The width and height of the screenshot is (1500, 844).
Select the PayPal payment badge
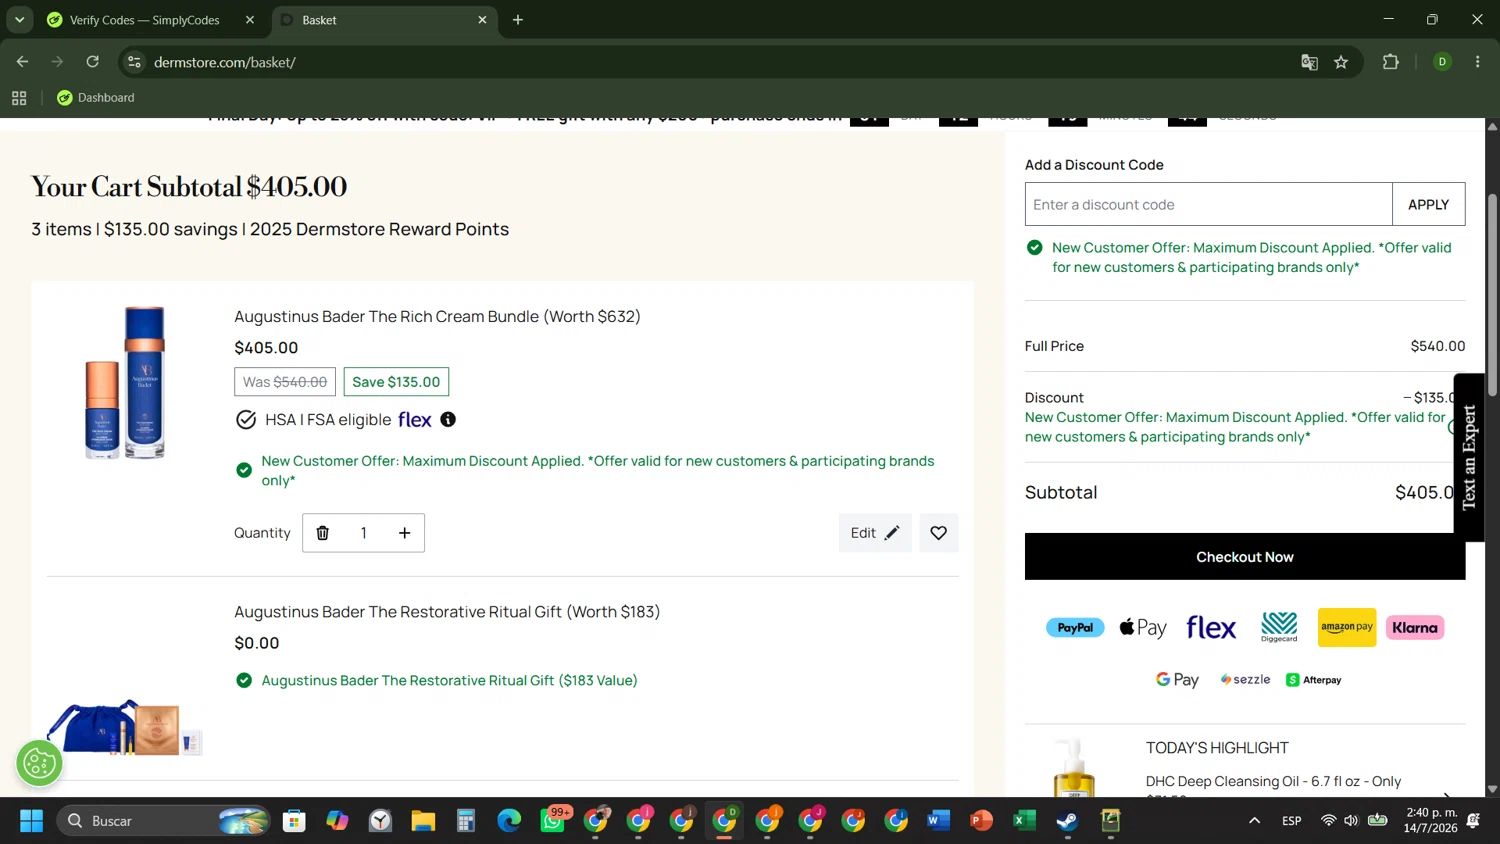pyautogui.click(x=1075, y=628)
